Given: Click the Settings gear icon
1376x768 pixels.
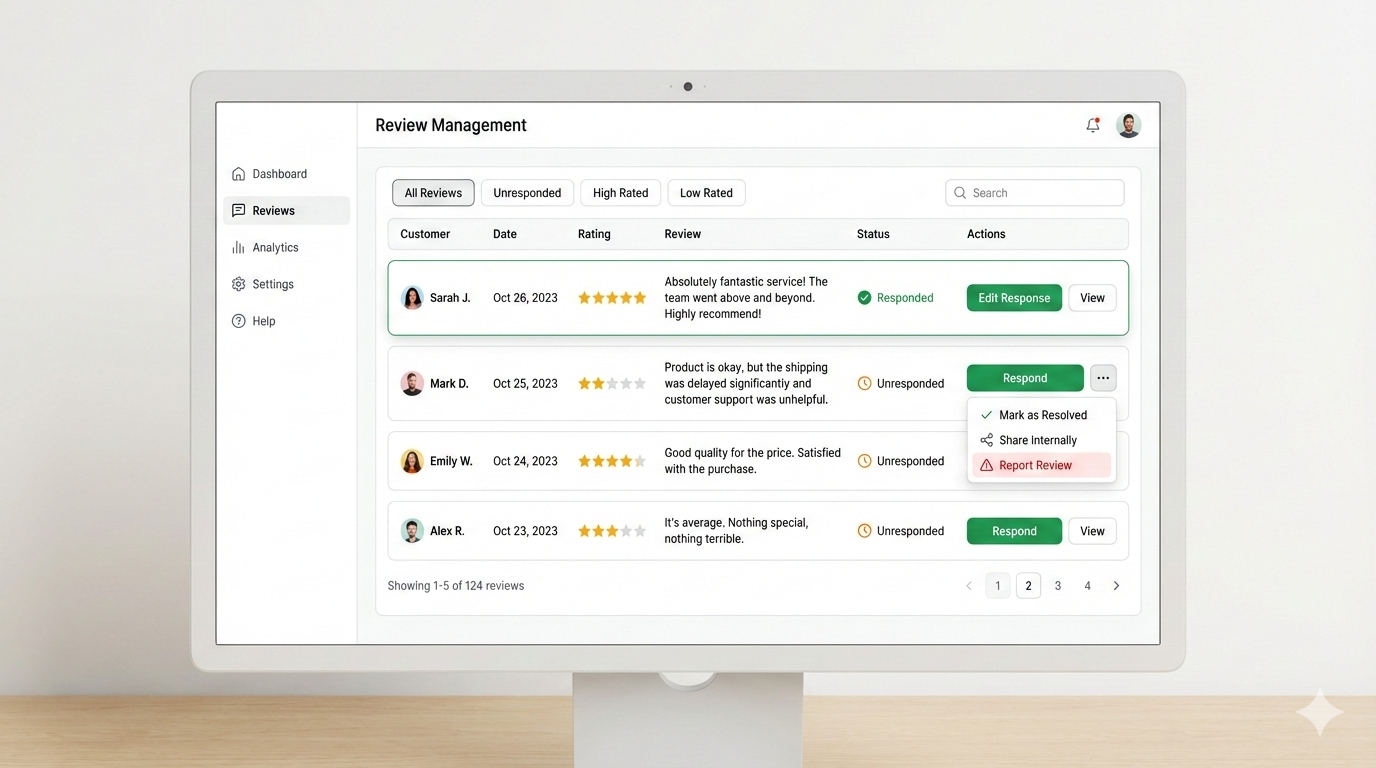Looking at the screenshot, I should point(238,284).
